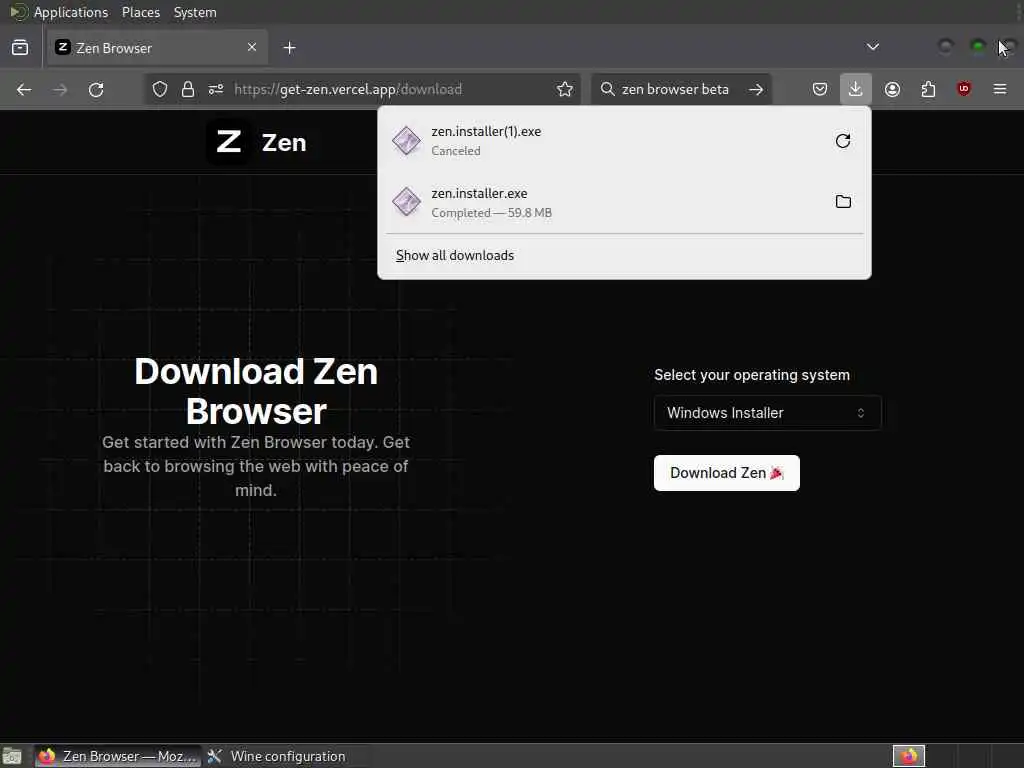Image resolution: width=1024 pixels, height=768 pixels.
Task: Open the Applications menu
Action: pyautogui.click(x=71, y=12)
